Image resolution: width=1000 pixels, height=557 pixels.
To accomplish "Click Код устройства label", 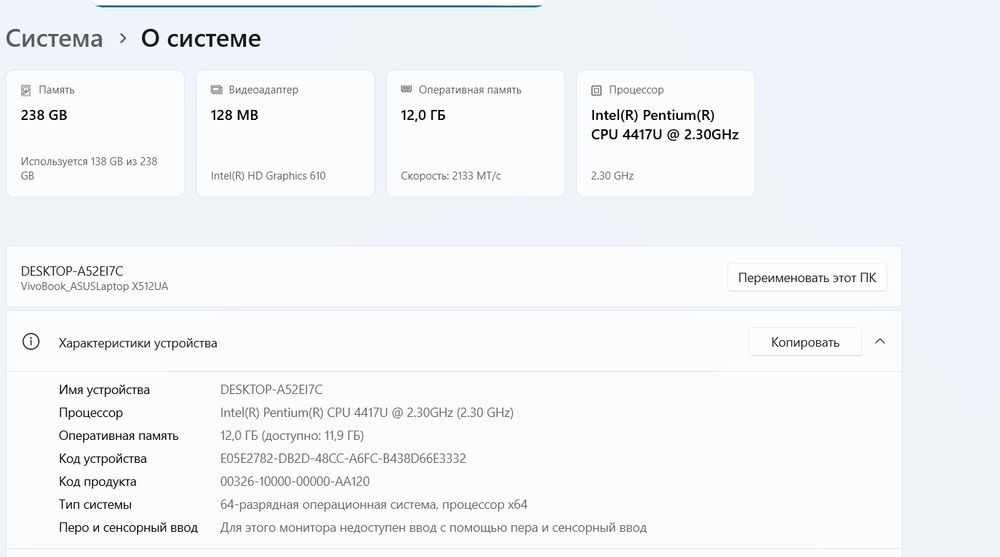I will click(103, 458).
